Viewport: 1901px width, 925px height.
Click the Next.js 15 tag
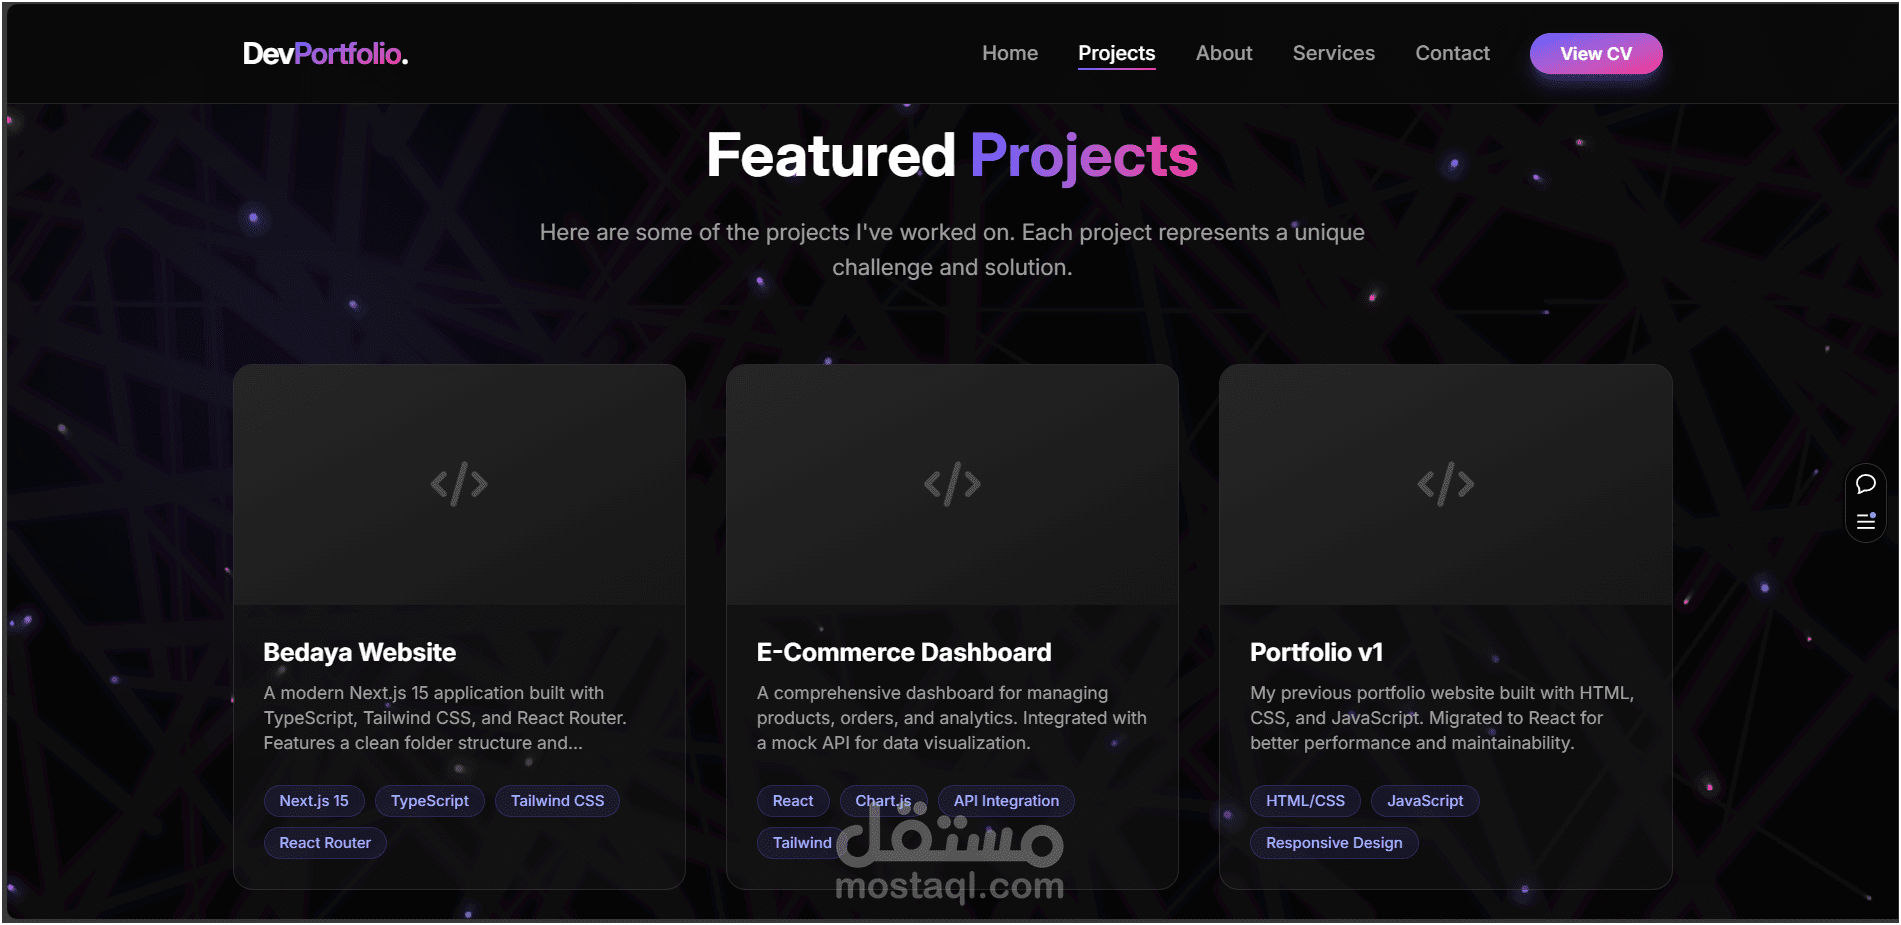pos(314,801)
